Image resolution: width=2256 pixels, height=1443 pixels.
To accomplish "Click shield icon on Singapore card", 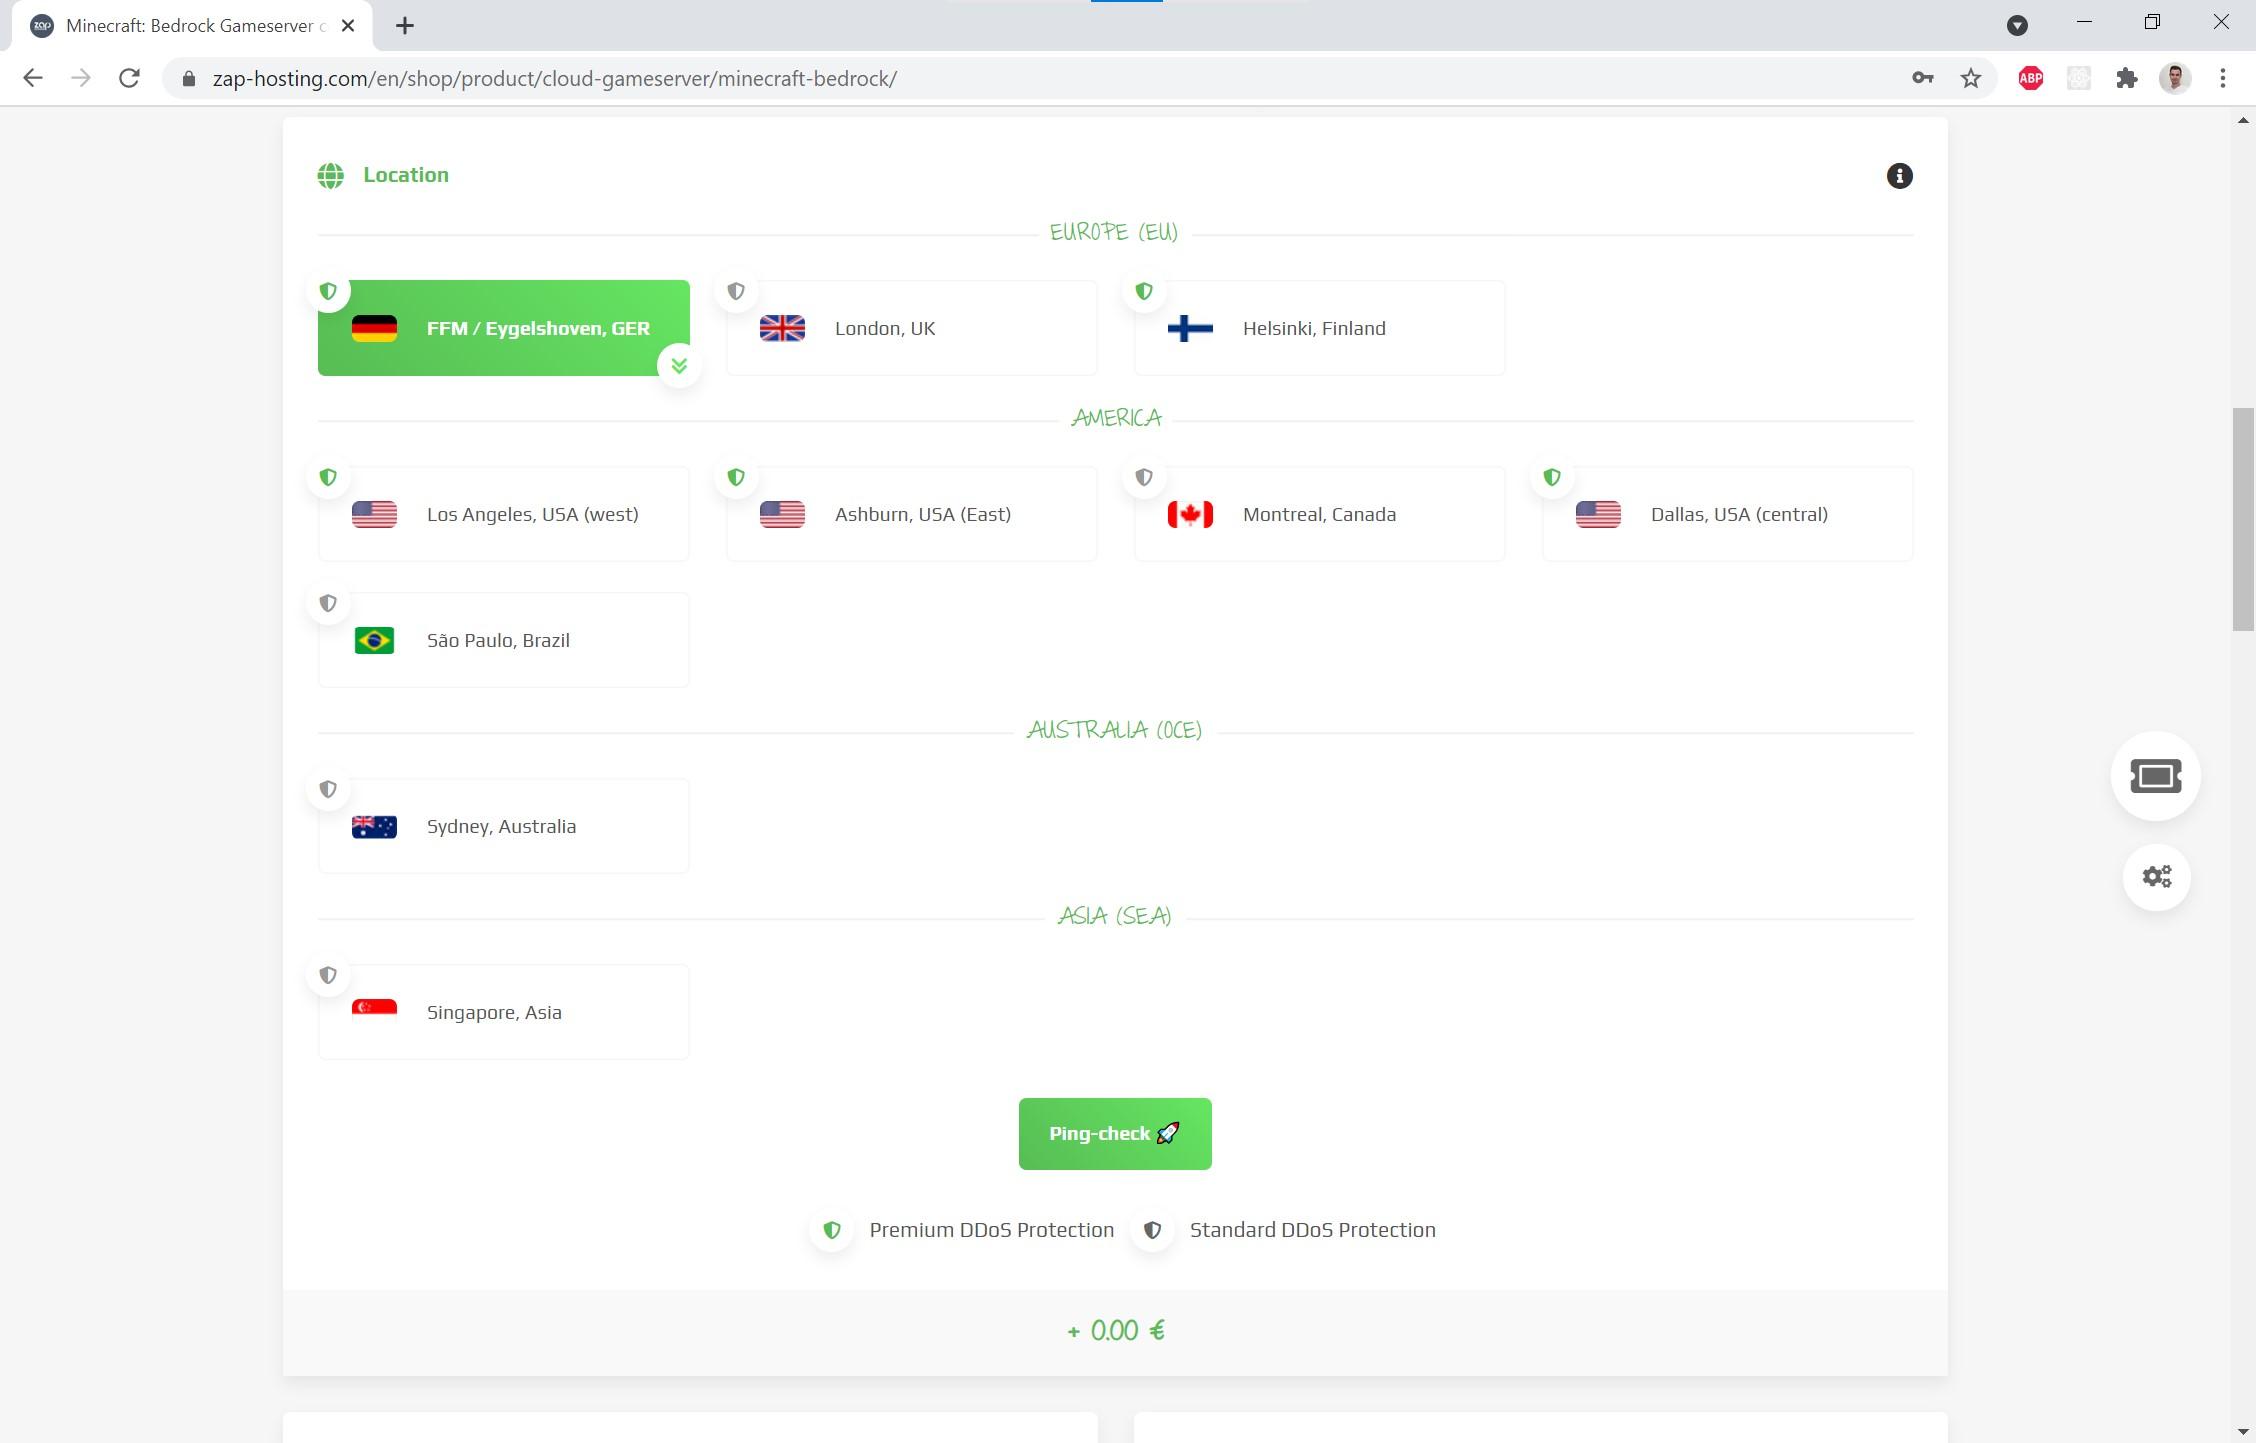I will tap(328, 976).
